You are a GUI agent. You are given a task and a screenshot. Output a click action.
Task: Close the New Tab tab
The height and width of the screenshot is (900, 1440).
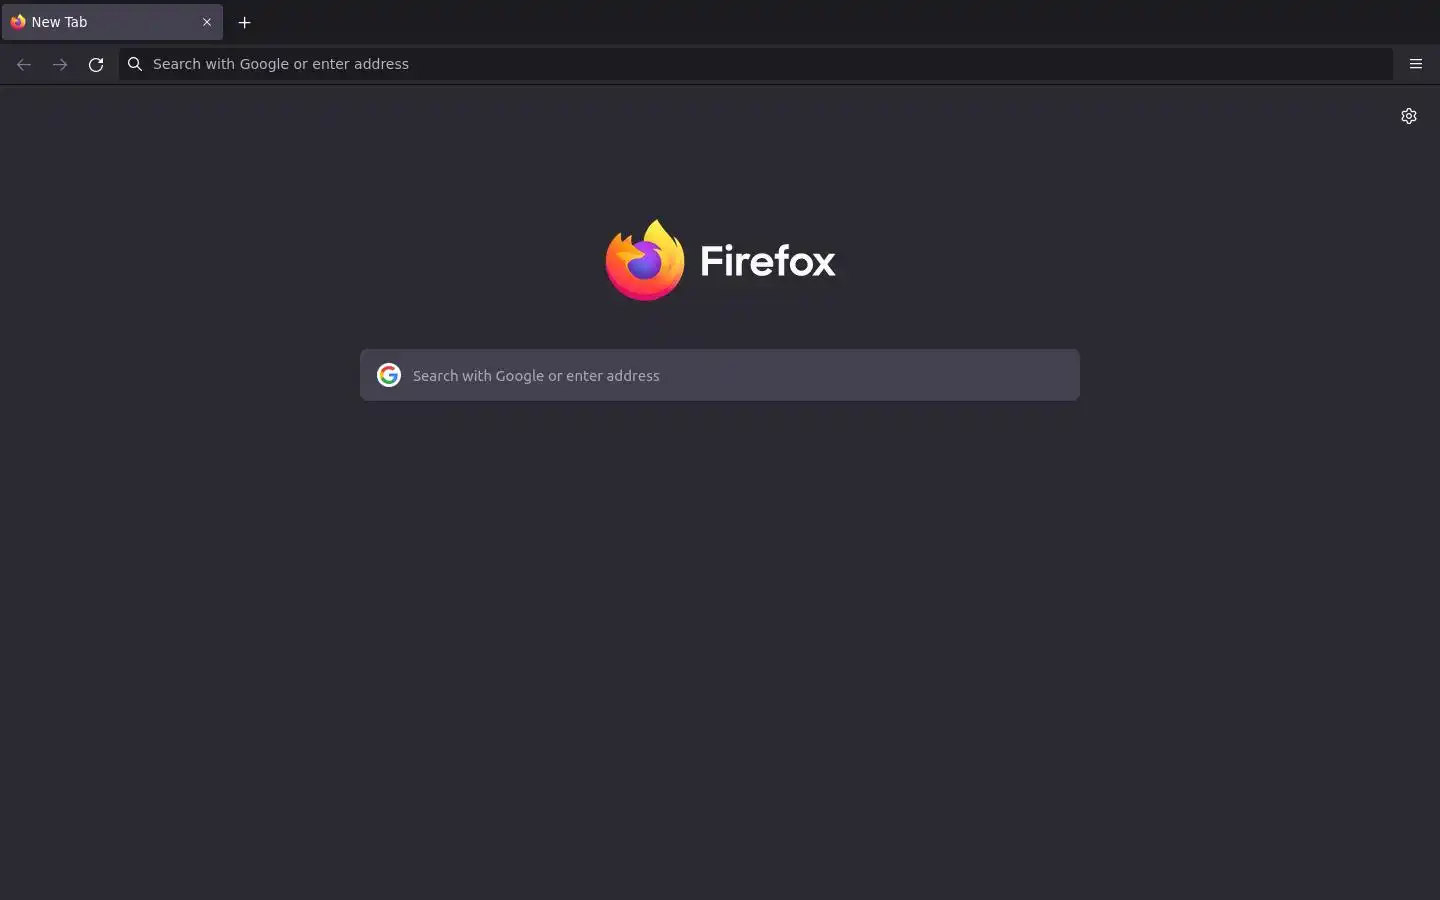click(207, 22)
